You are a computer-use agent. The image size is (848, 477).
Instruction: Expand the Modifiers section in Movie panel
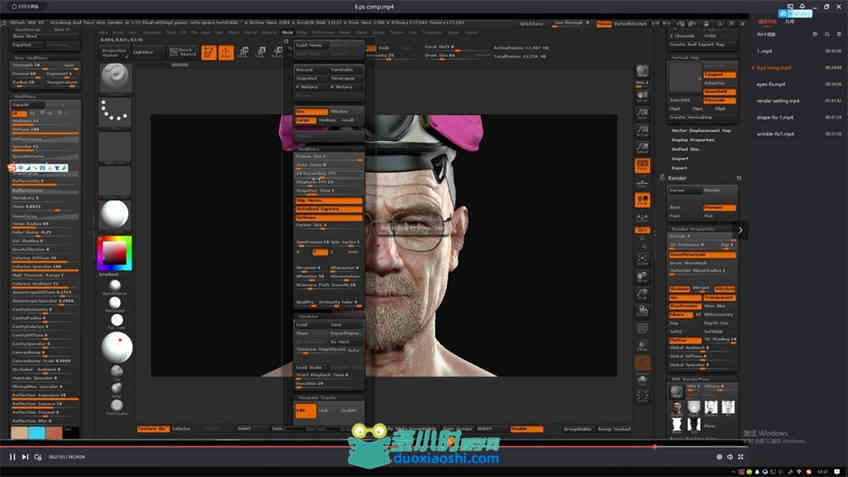pos(311,149)
